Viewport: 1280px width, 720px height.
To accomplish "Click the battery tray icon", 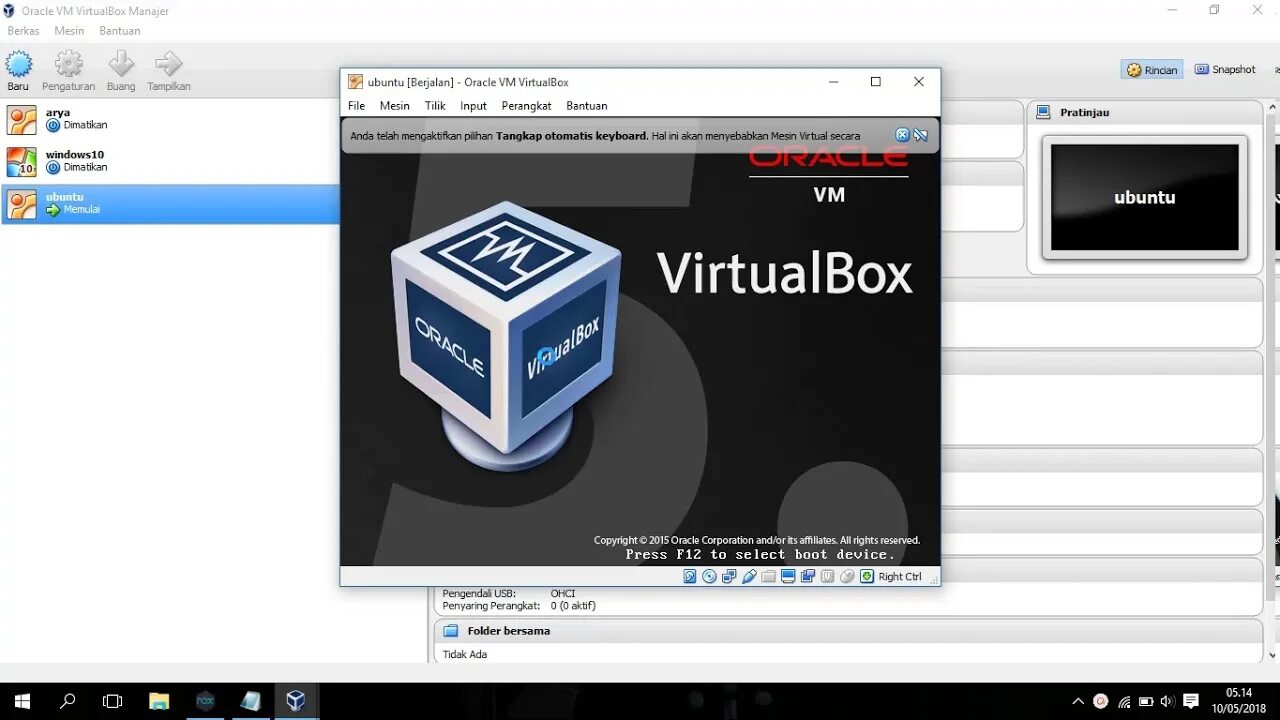I will [x=1145, y=702].
